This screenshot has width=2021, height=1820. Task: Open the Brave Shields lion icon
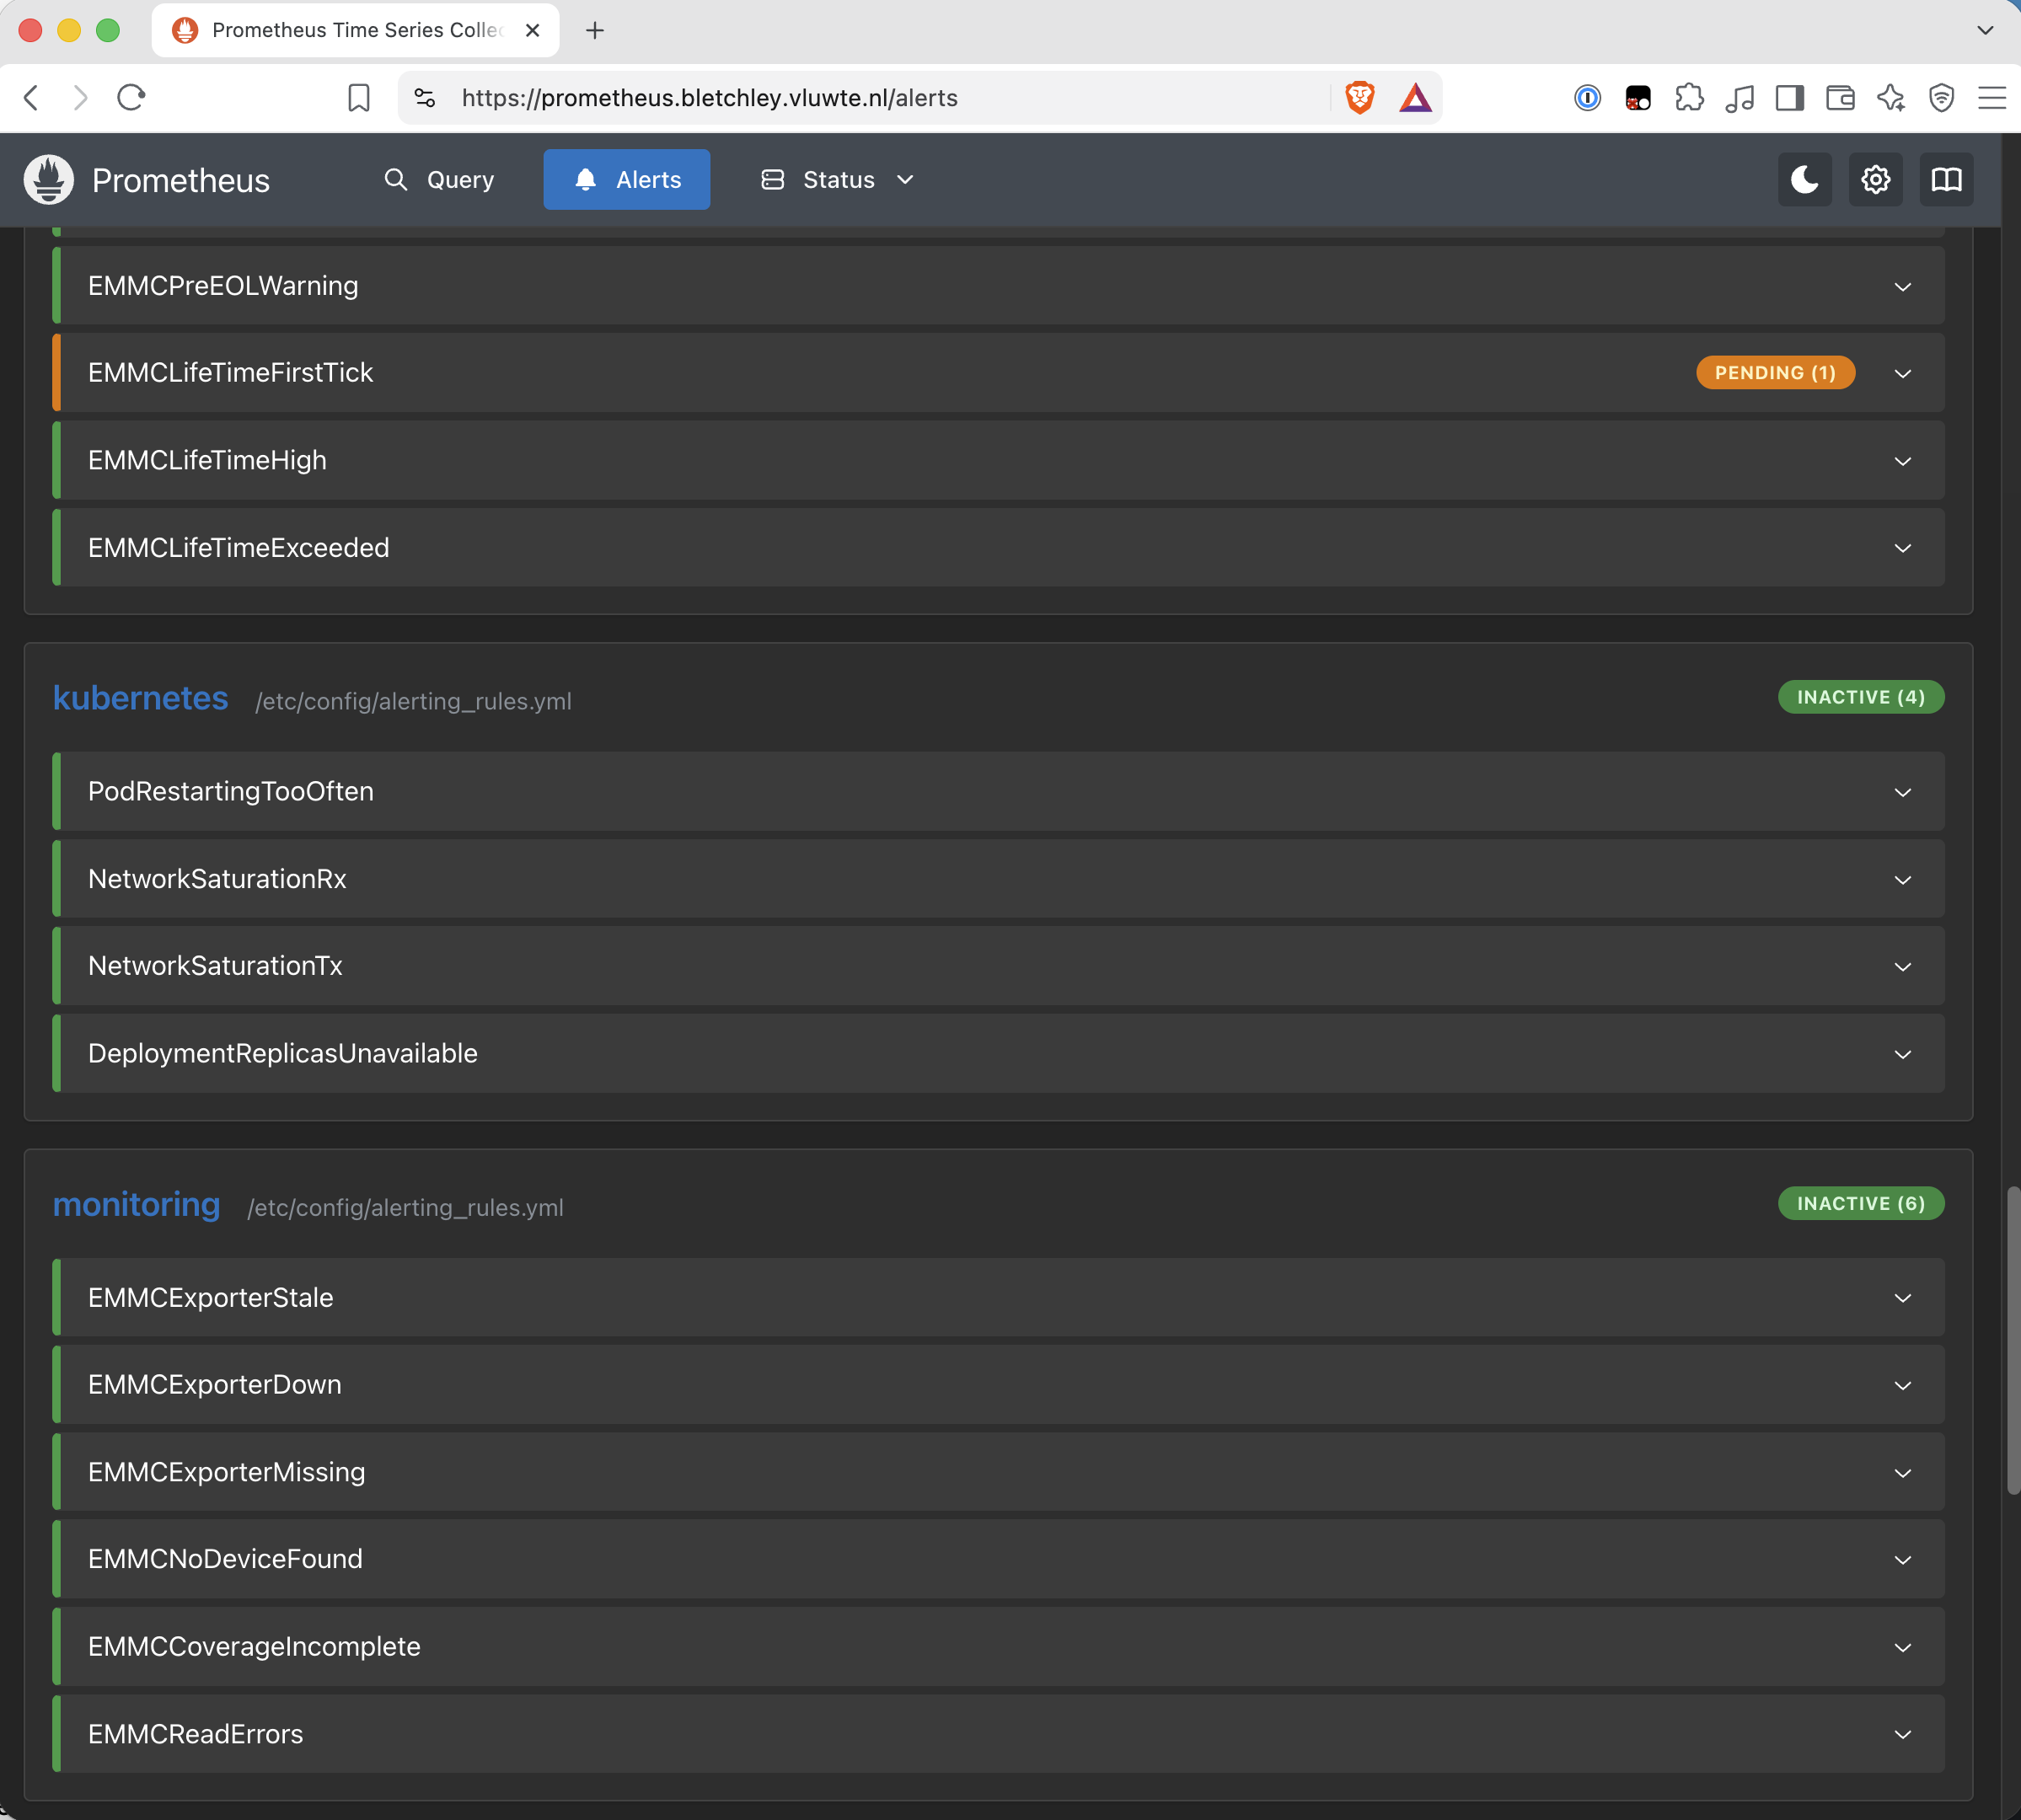click(x=1360, y=98)
